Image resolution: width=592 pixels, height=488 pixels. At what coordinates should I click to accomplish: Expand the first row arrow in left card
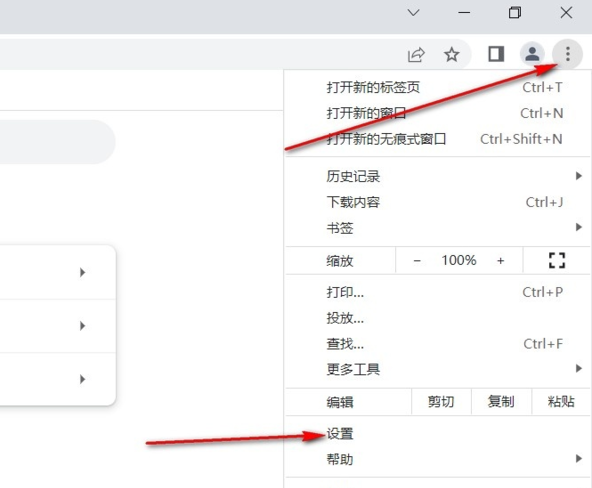coord(82,272)
